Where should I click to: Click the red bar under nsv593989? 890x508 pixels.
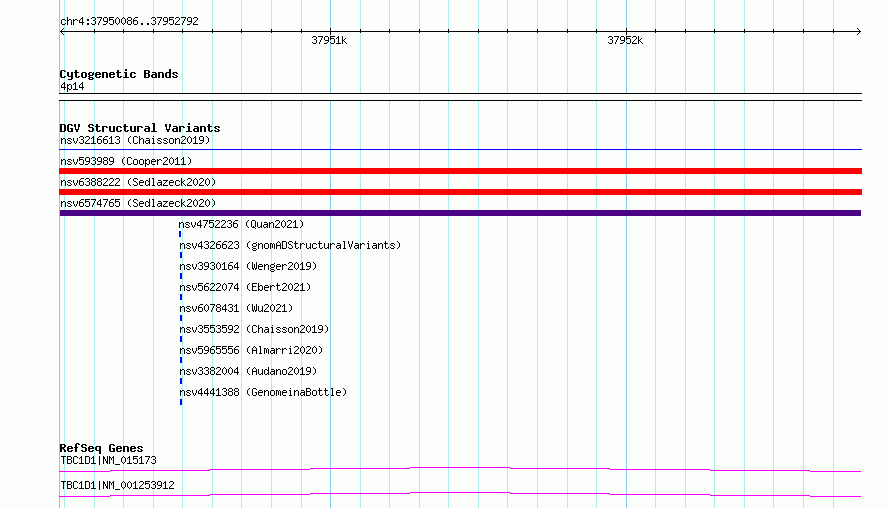(x=460, y=171)
